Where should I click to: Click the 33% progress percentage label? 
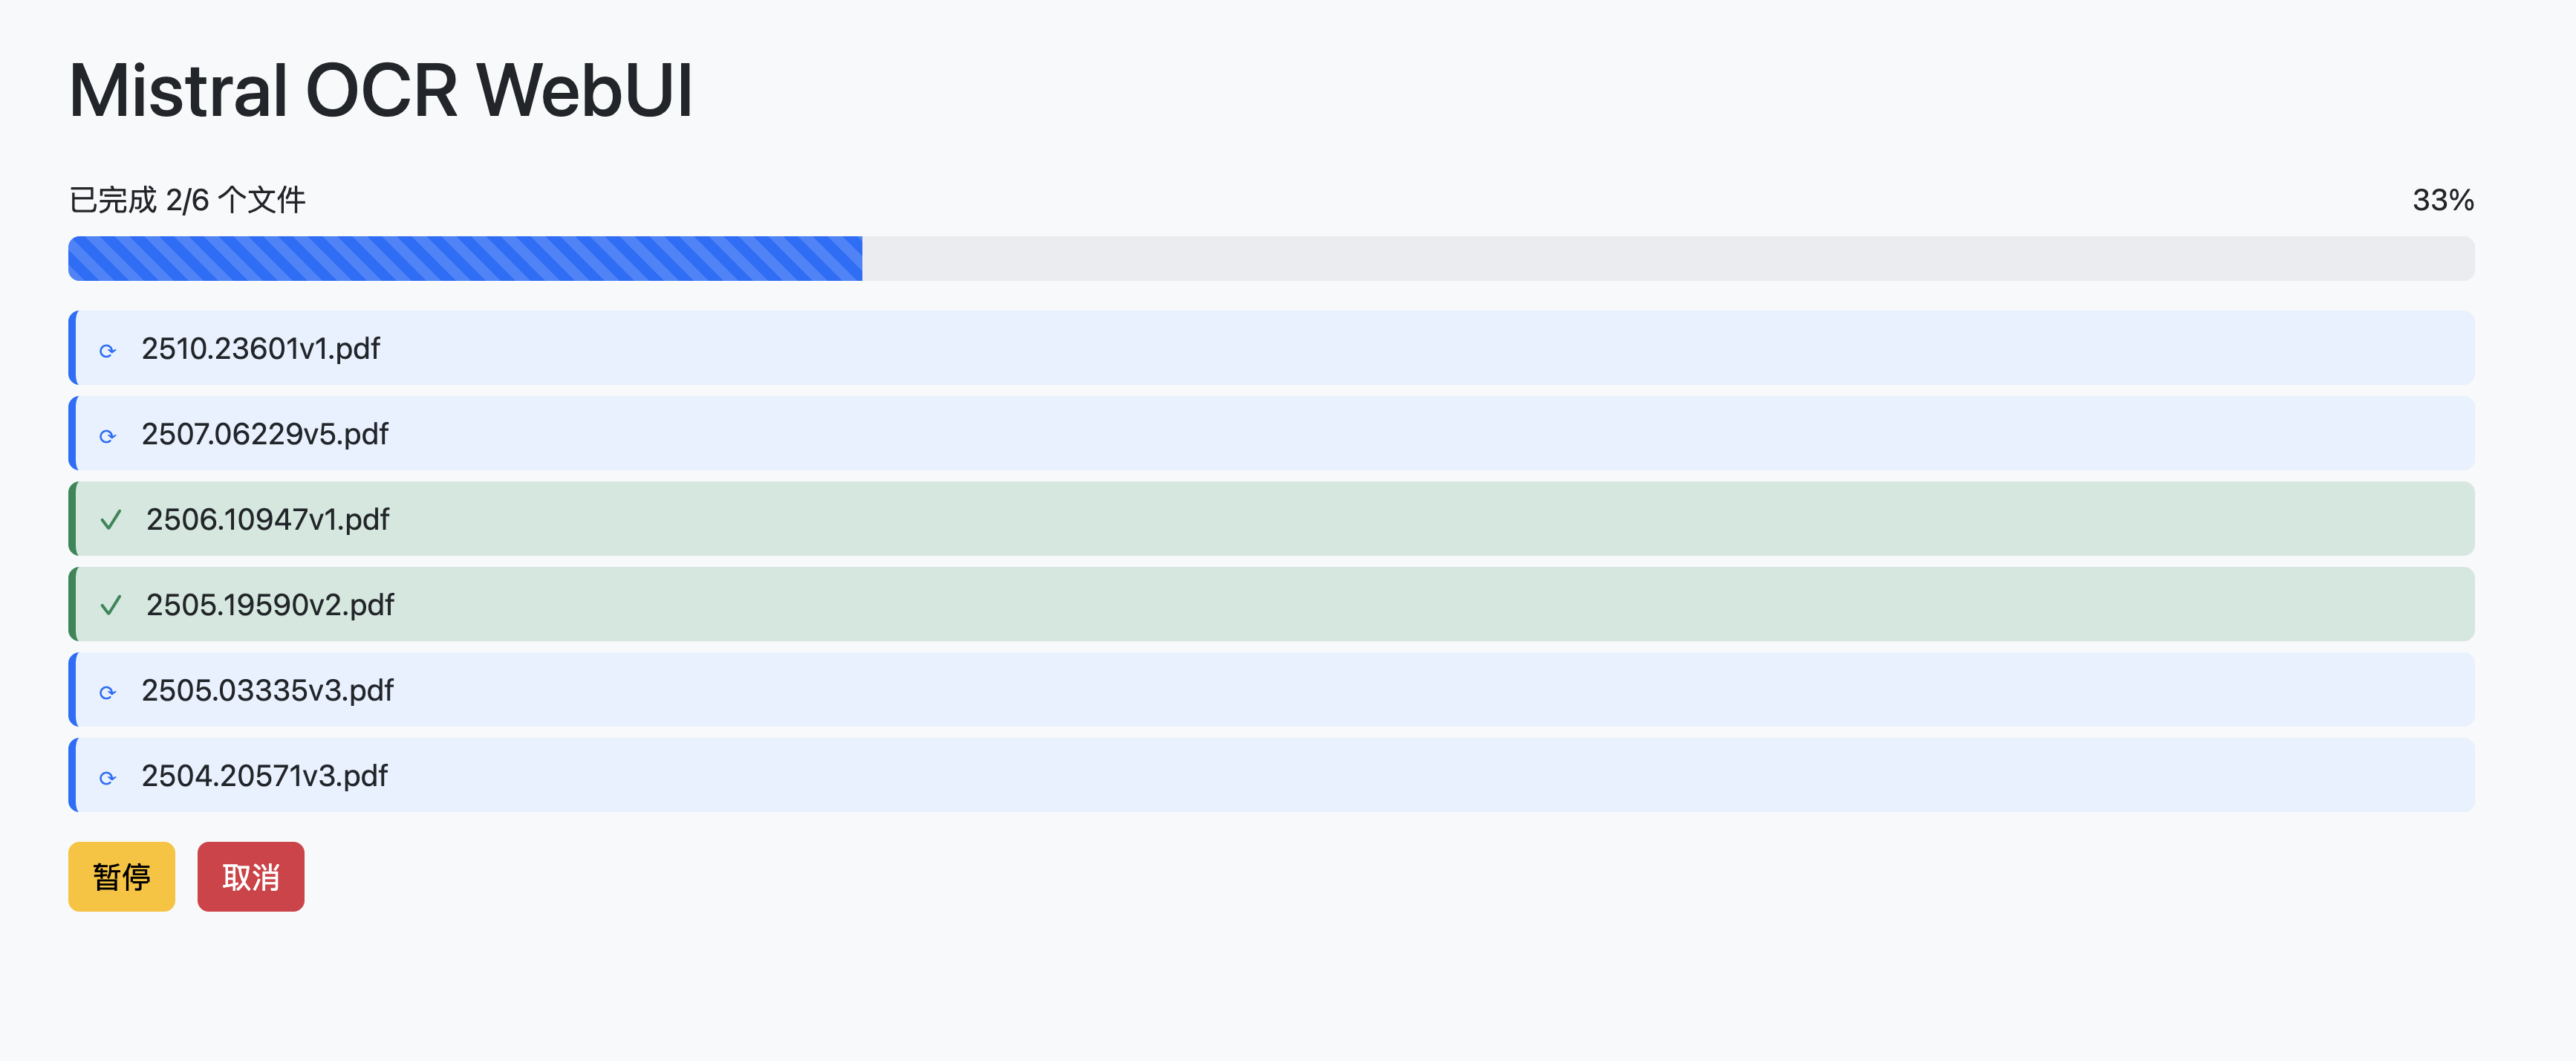click(2443, 200)
